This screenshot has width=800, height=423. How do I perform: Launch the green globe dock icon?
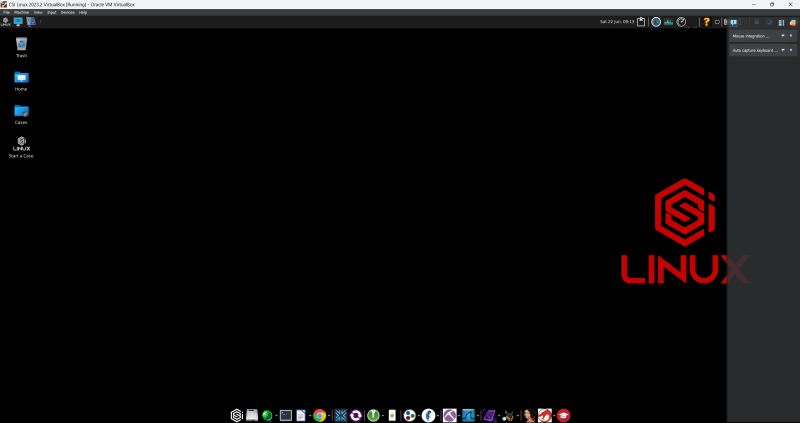click(x=267, y=416)
